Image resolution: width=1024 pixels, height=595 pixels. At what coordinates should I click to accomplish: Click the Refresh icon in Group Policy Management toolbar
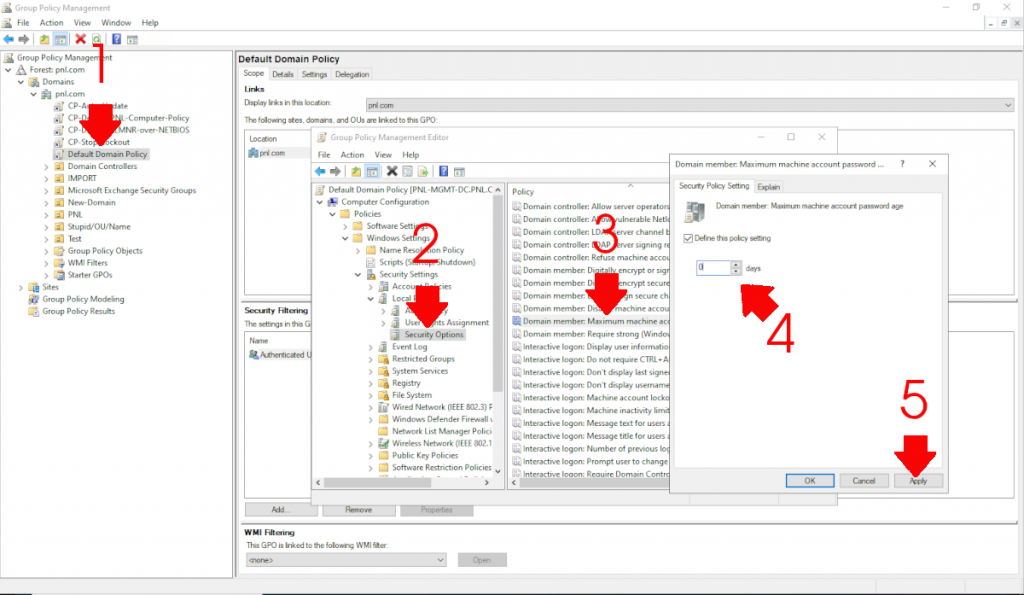click(96, 39)
